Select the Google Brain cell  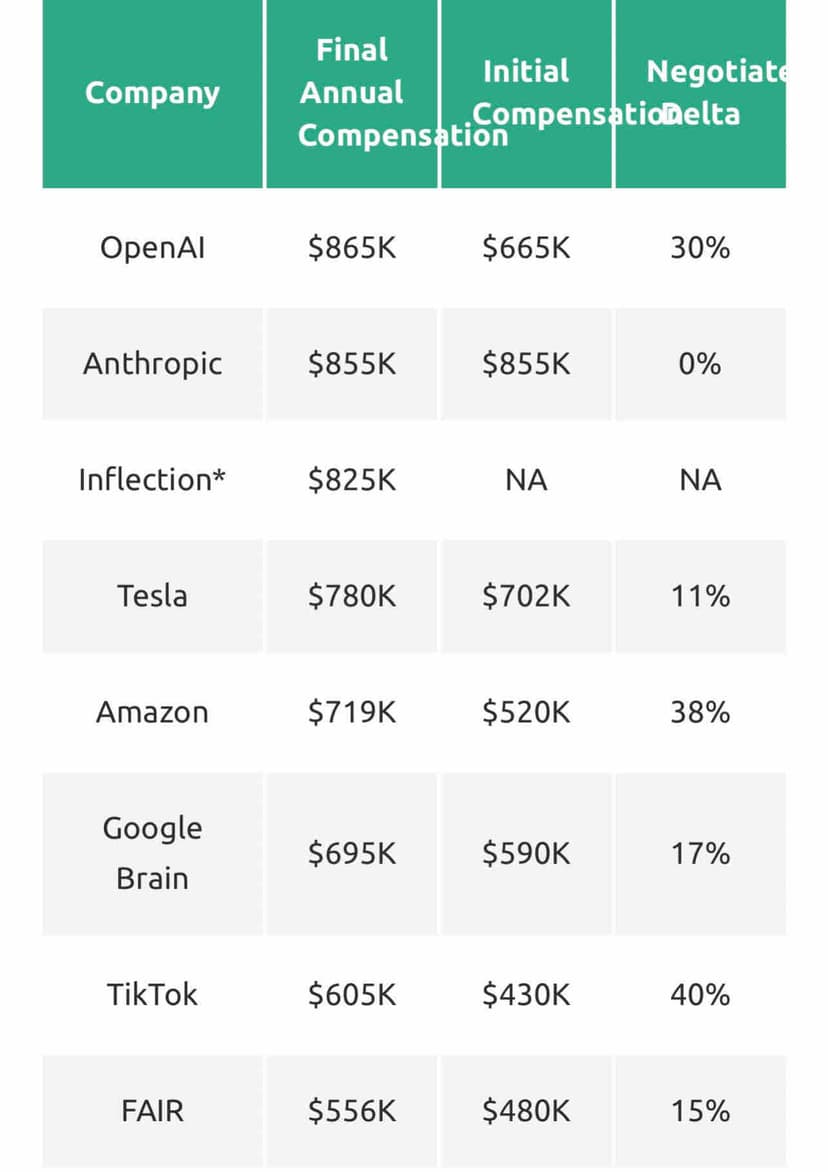tap(152, 853)
